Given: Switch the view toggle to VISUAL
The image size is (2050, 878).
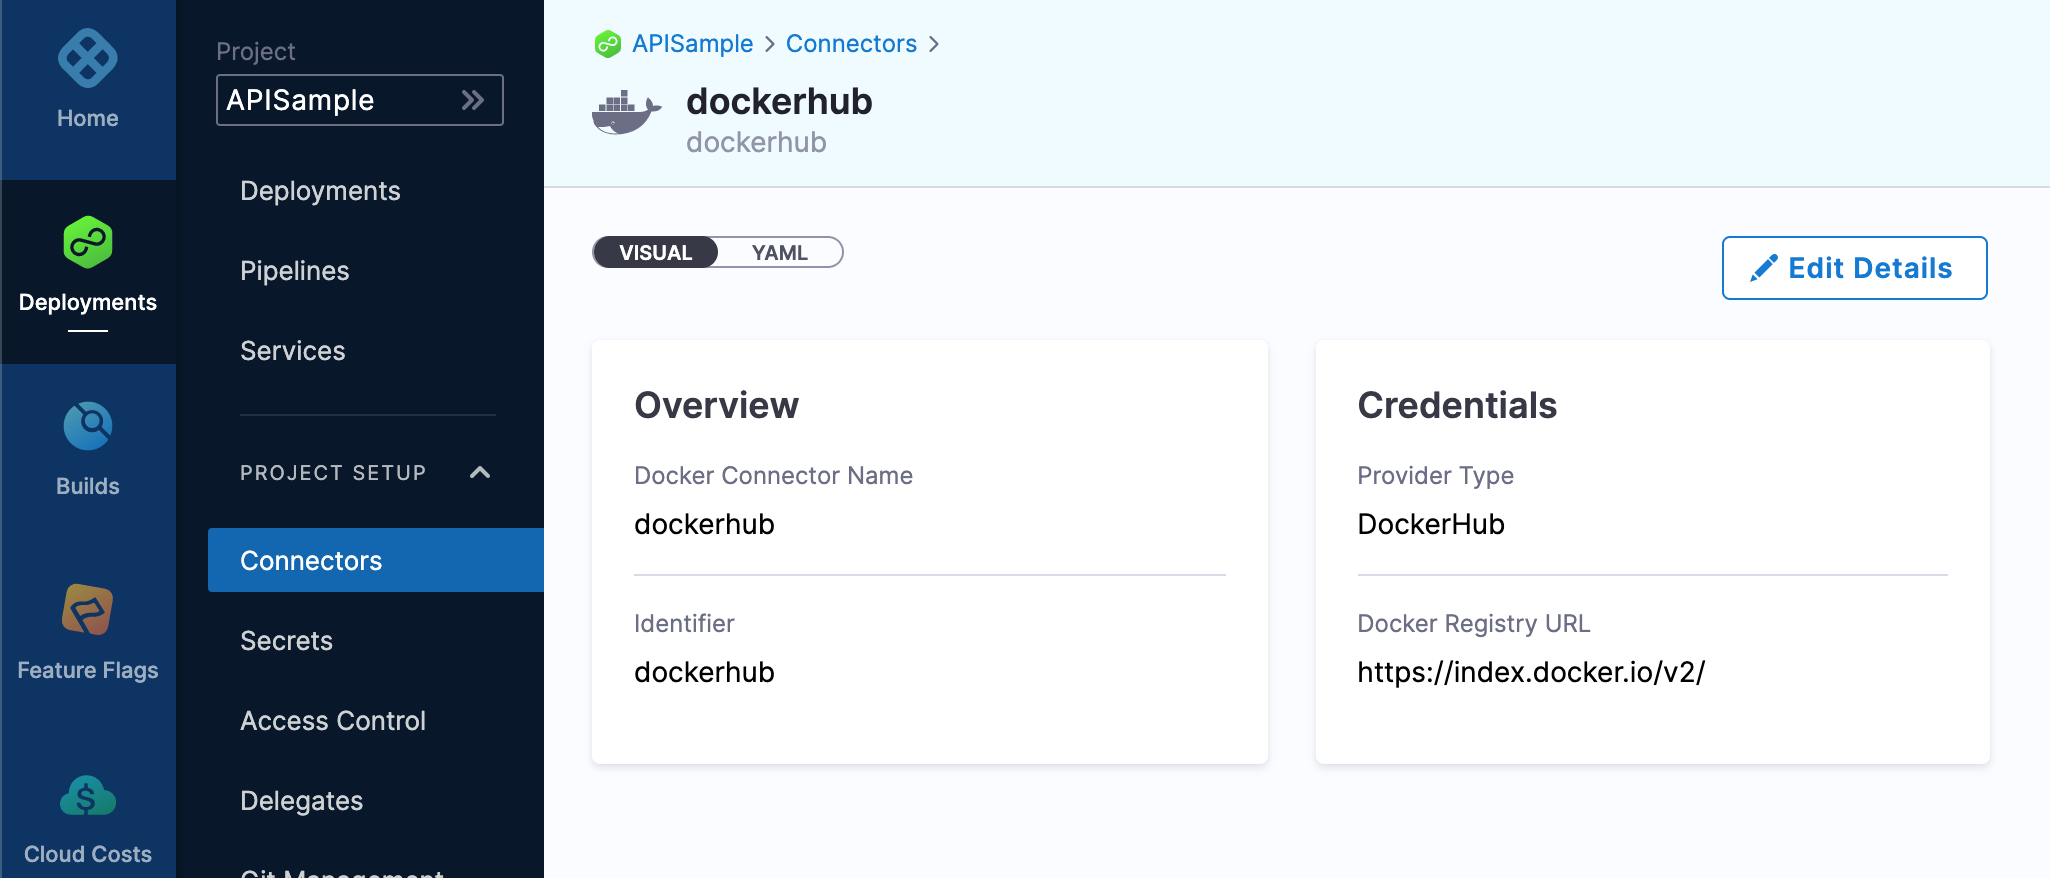Looking at the screenshot, I should pos(656,253).
